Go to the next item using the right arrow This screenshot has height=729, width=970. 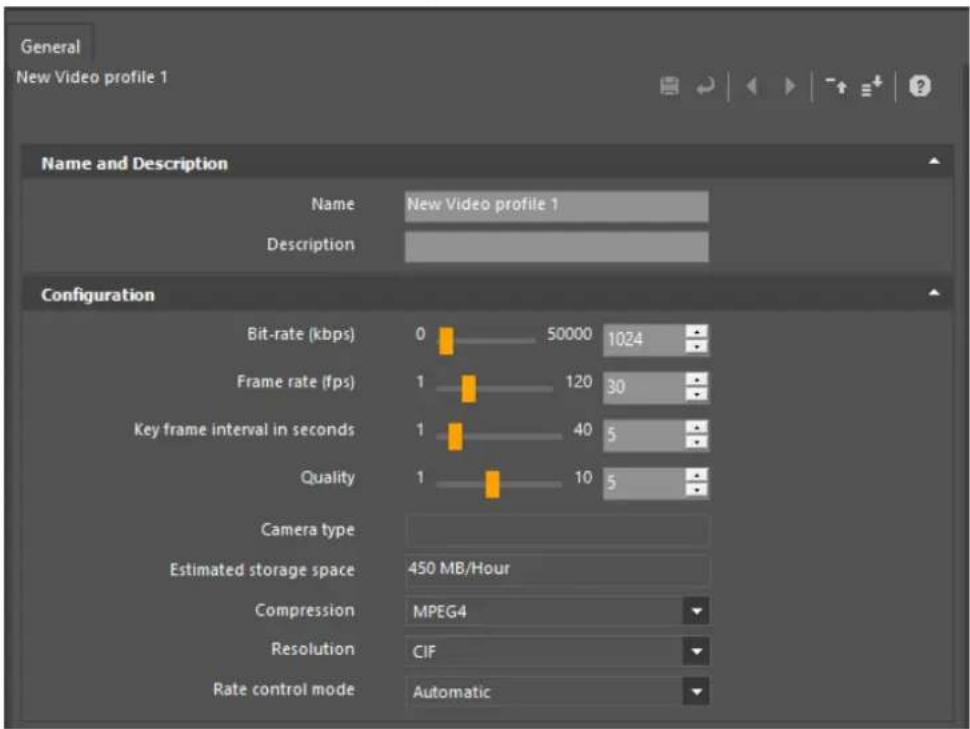point(789,86)
